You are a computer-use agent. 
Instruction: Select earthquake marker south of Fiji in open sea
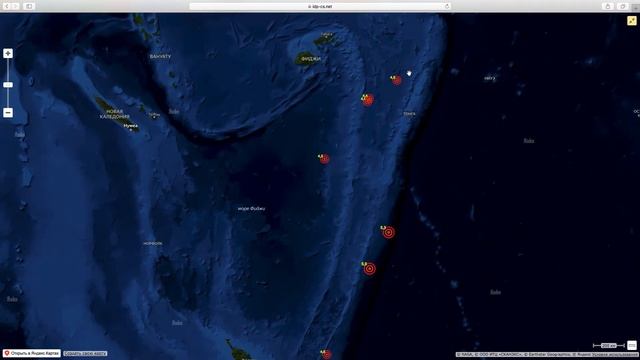pos(324,159)
